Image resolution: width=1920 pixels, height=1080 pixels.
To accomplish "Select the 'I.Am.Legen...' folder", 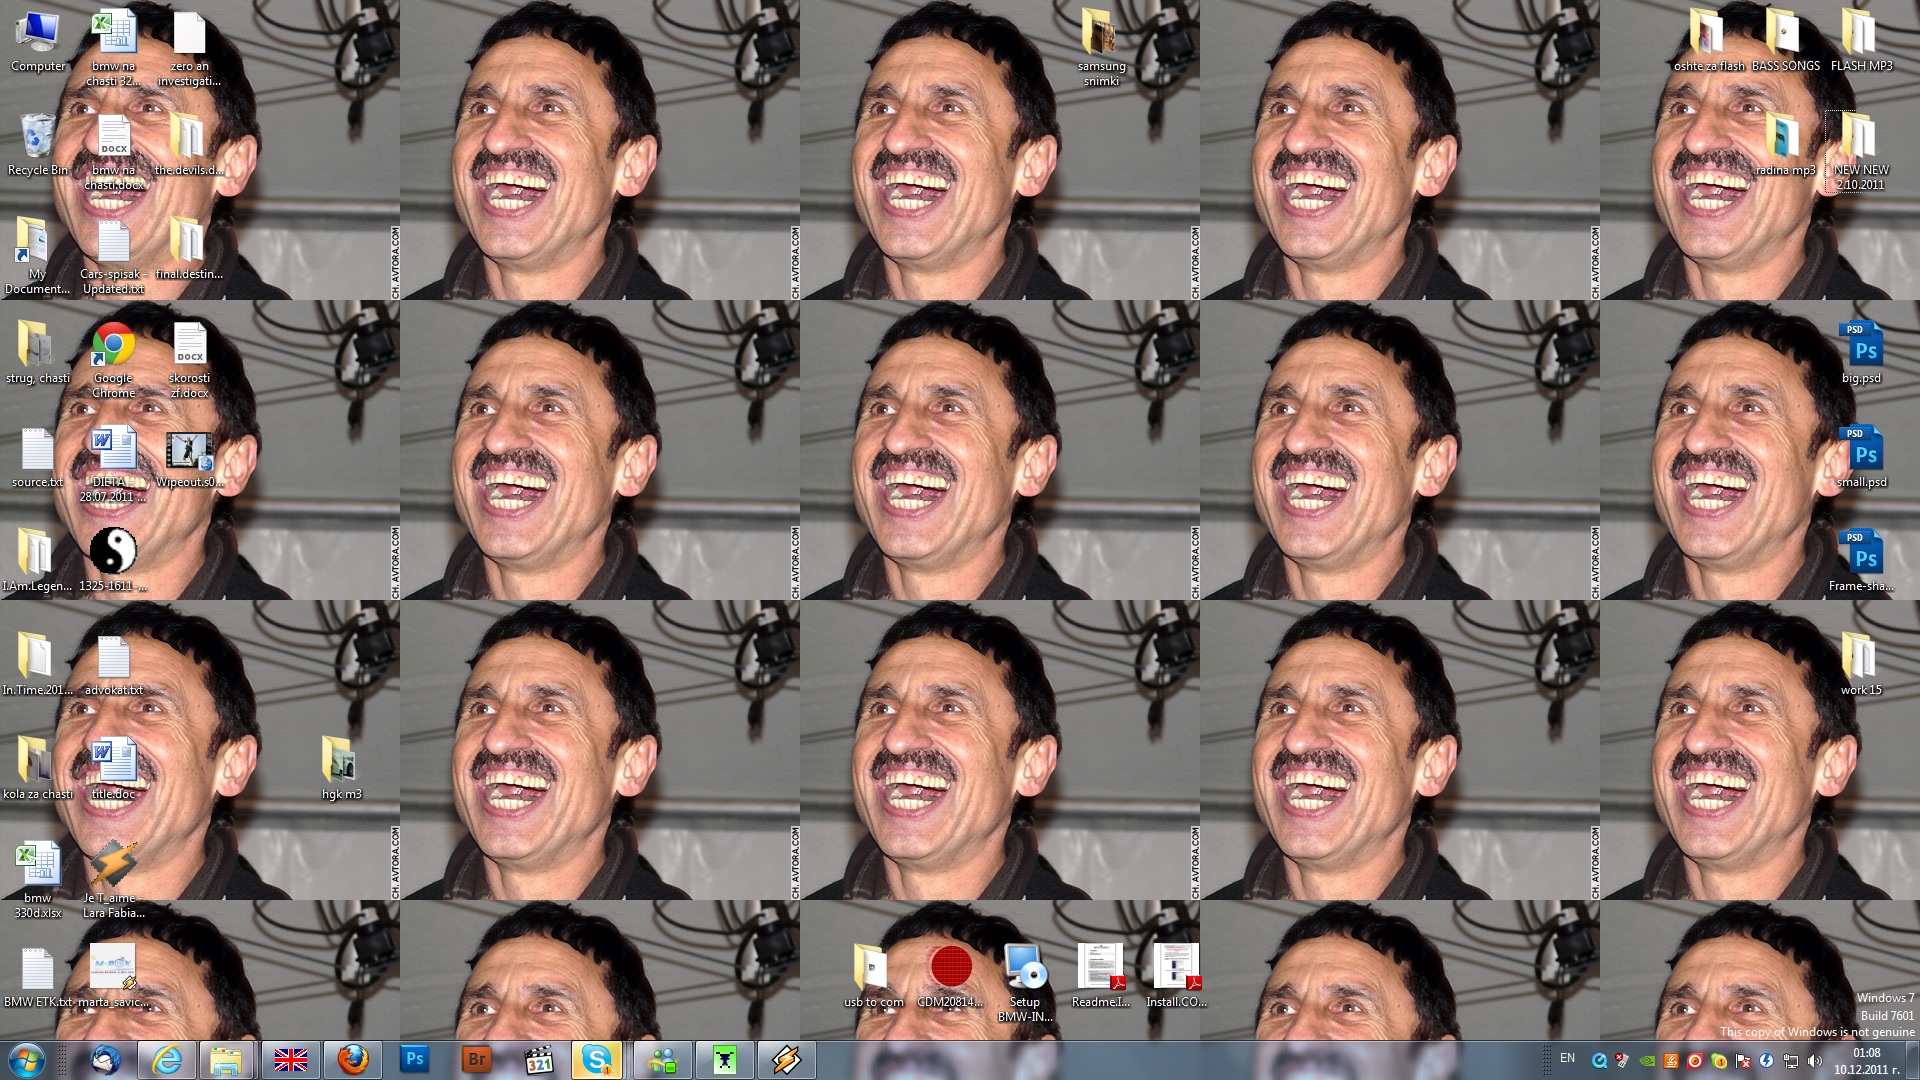I will coord(37,561).
